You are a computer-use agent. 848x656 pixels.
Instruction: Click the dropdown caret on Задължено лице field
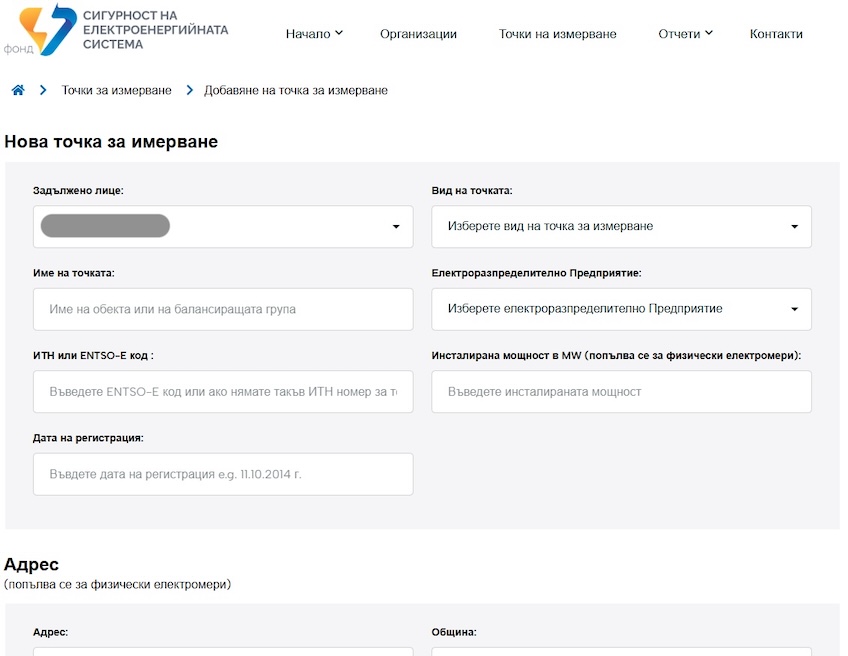[x=395, y=227]
